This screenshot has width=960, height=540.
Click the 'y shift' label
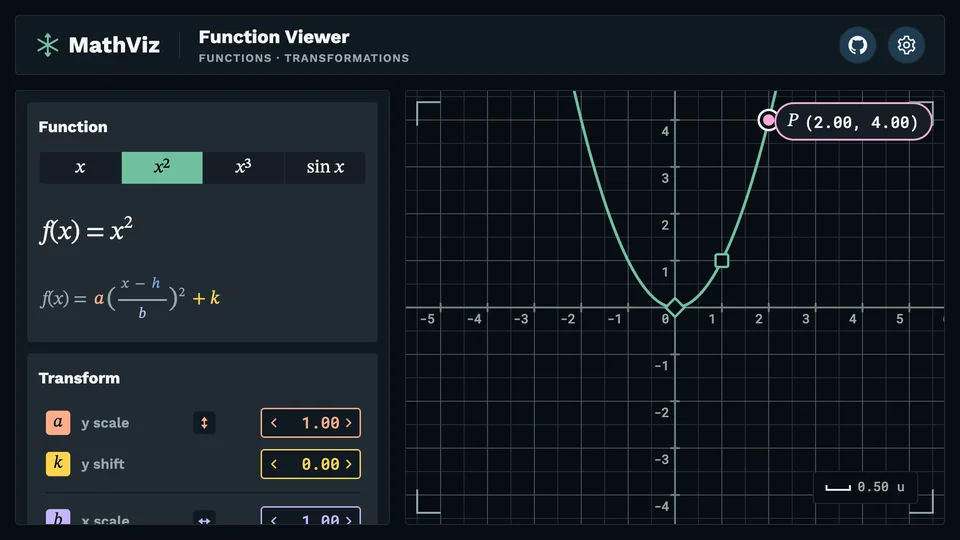[103, 464]
